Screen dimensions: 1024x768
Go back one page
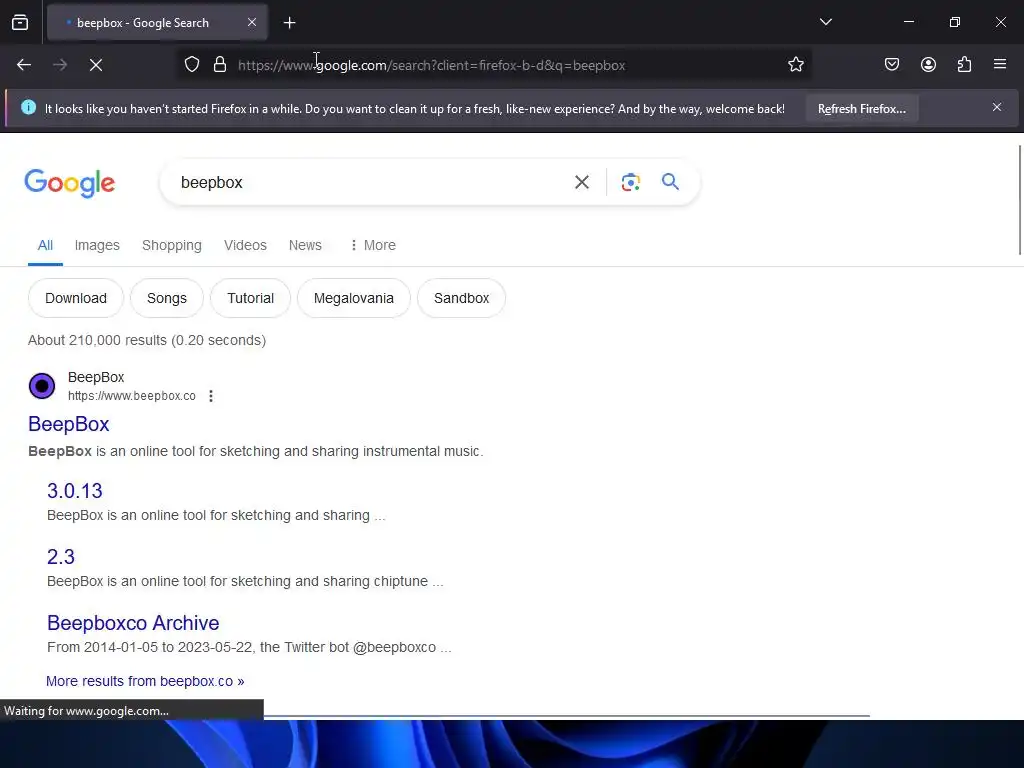pyautogui.click(x=24, y=65)
